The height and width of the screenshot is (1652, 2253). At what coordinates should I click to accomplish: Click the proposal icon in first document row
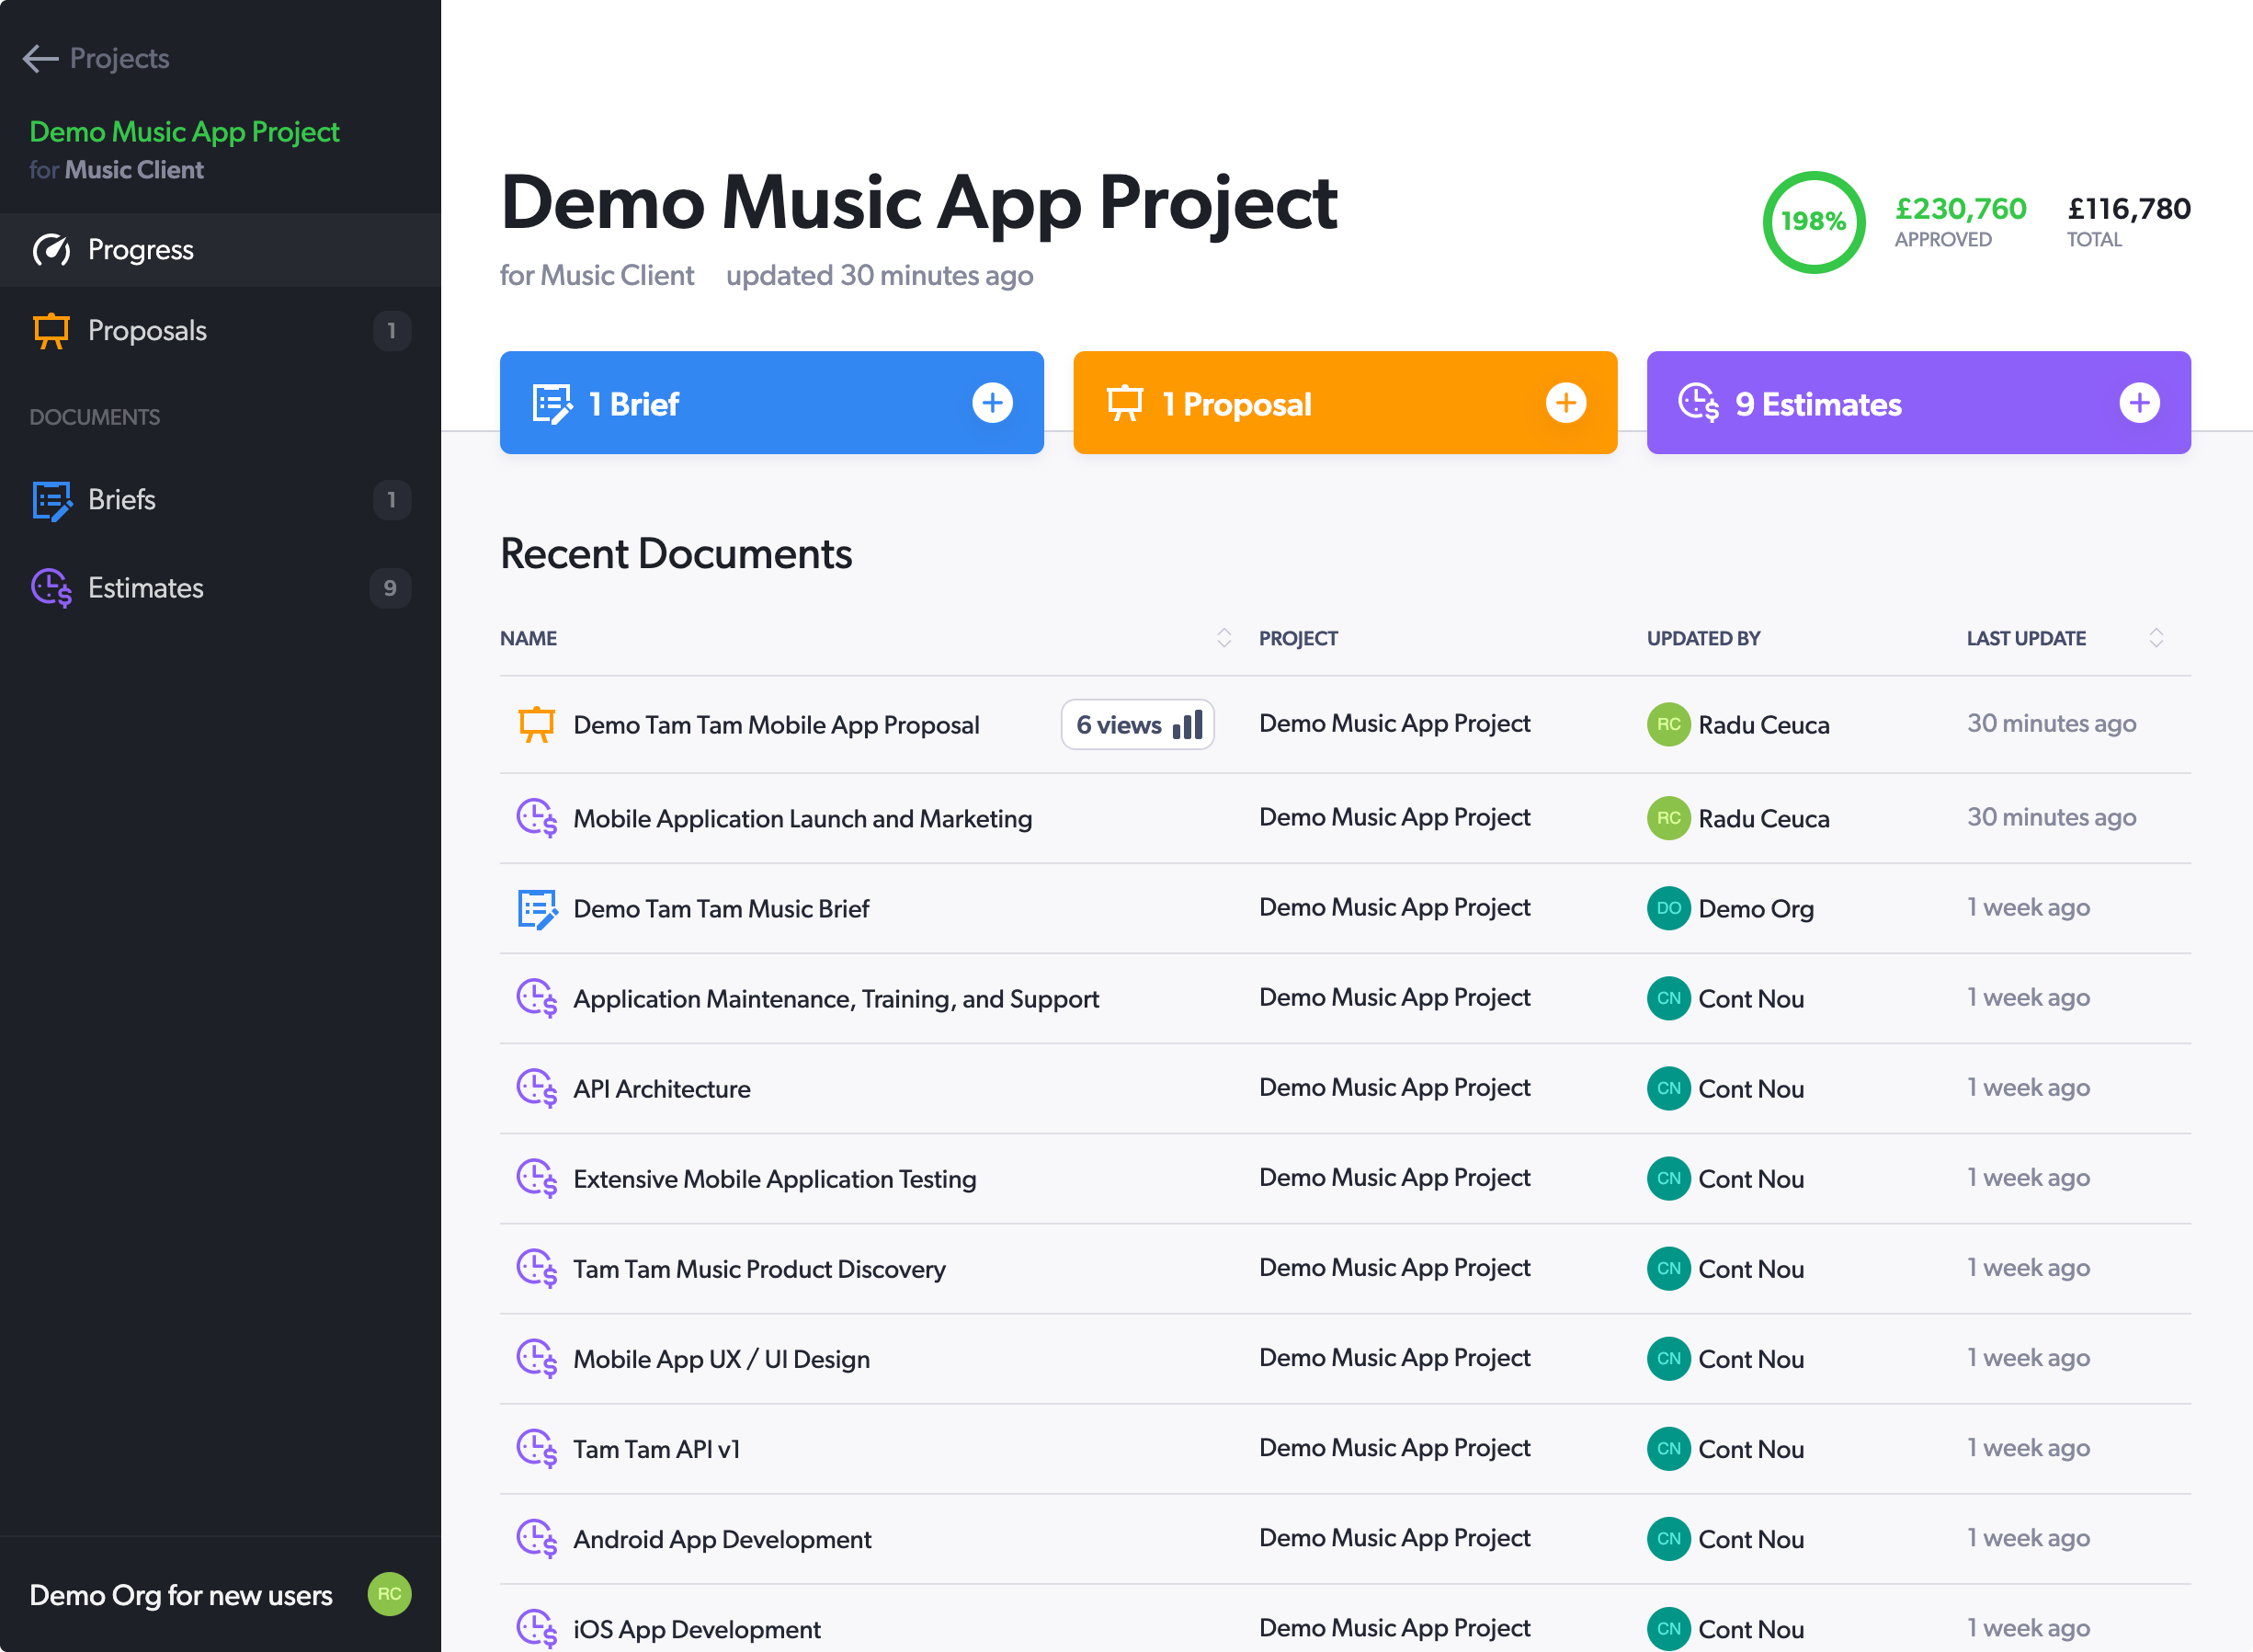point(536,724)
